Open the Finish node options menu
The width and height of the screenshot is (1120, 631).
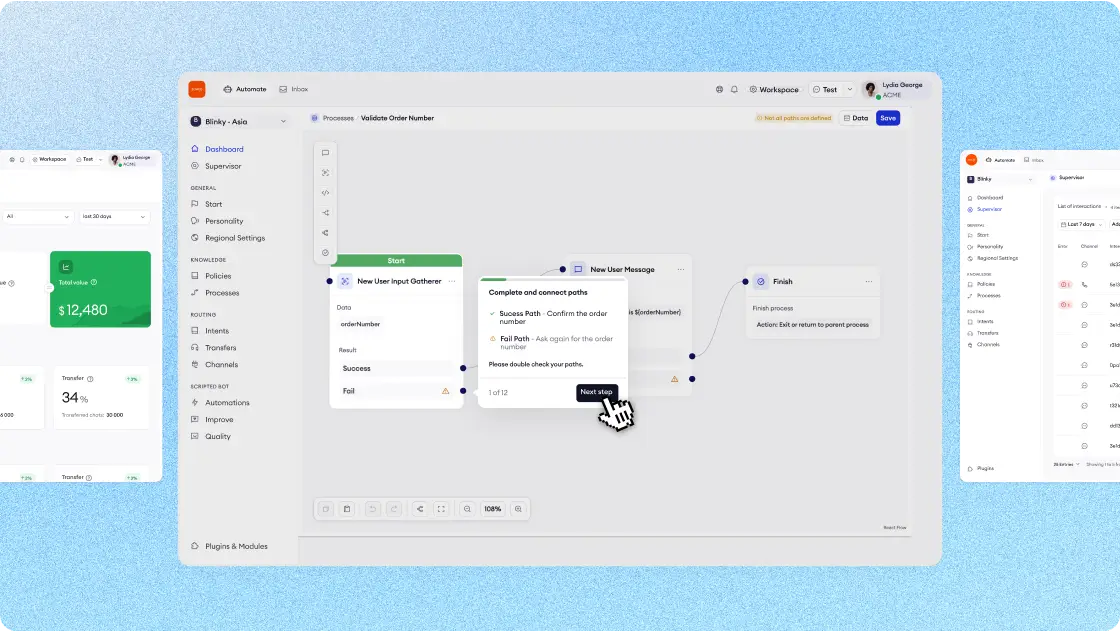click(869, 282)
